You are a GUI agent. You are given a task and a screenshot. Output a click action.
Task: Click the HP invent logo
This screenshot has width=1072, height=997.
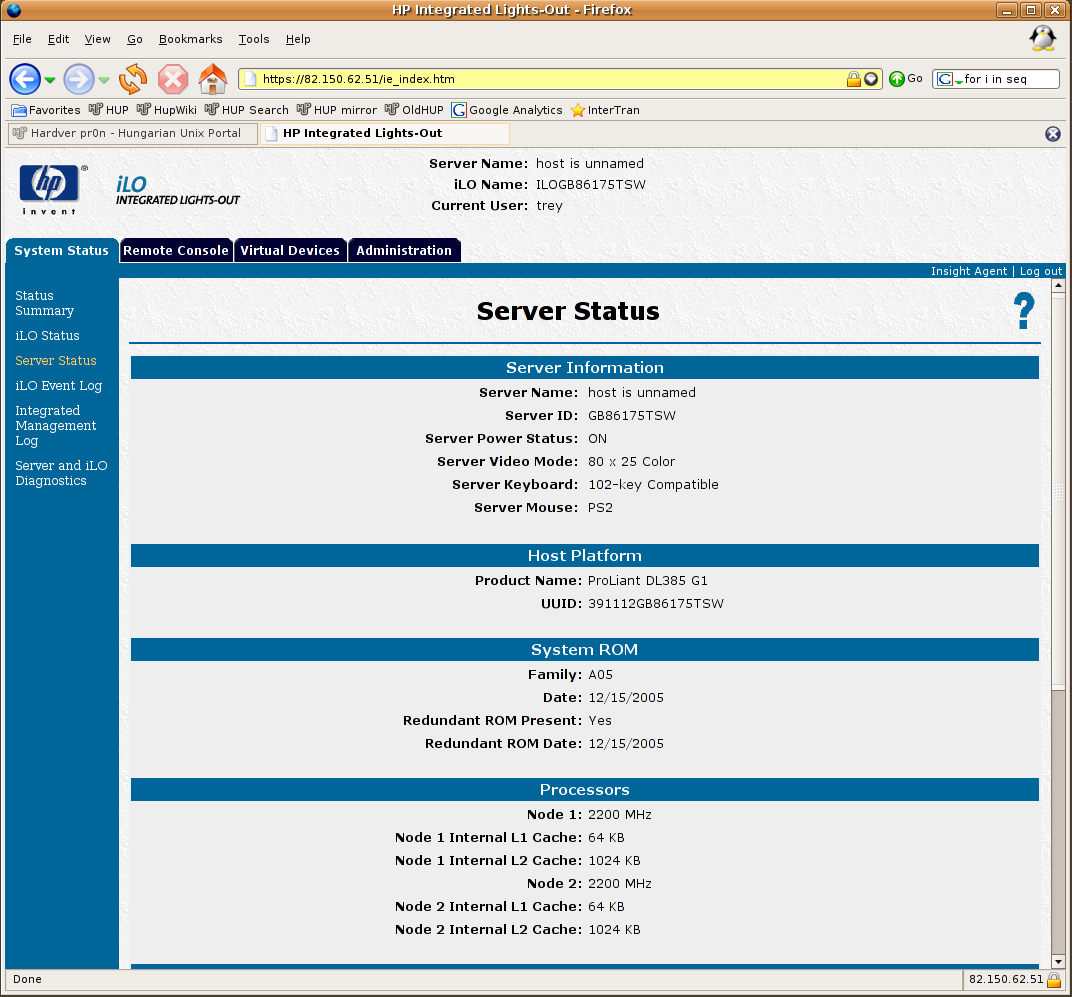[50, 189]
